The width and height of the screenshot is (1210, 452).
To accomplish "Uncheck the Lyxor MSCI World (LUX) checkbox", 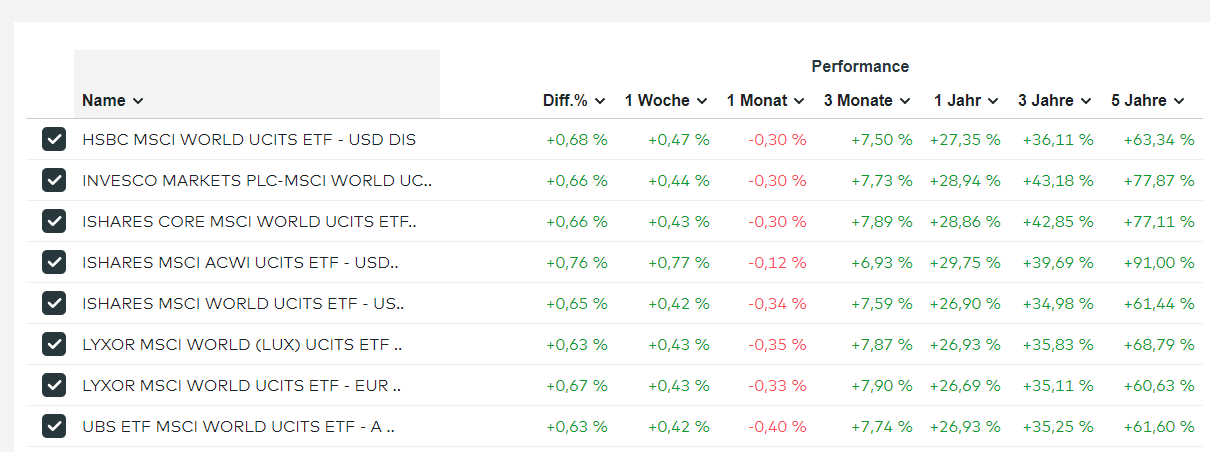I will pos(54,344).
